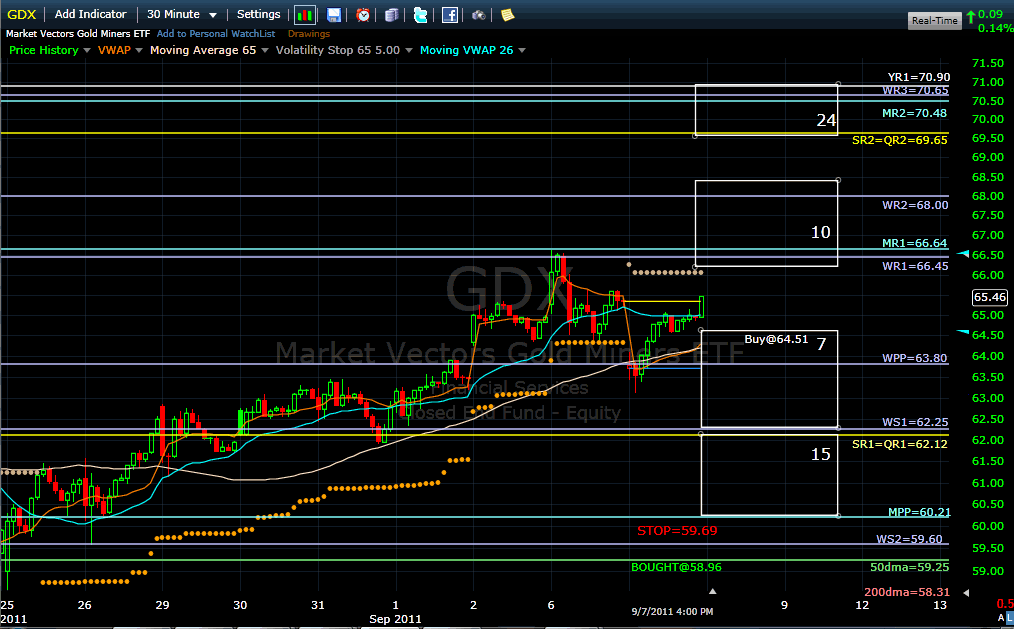
Task: Select the 200dma=58.31 label
Action: pos(907,592)
